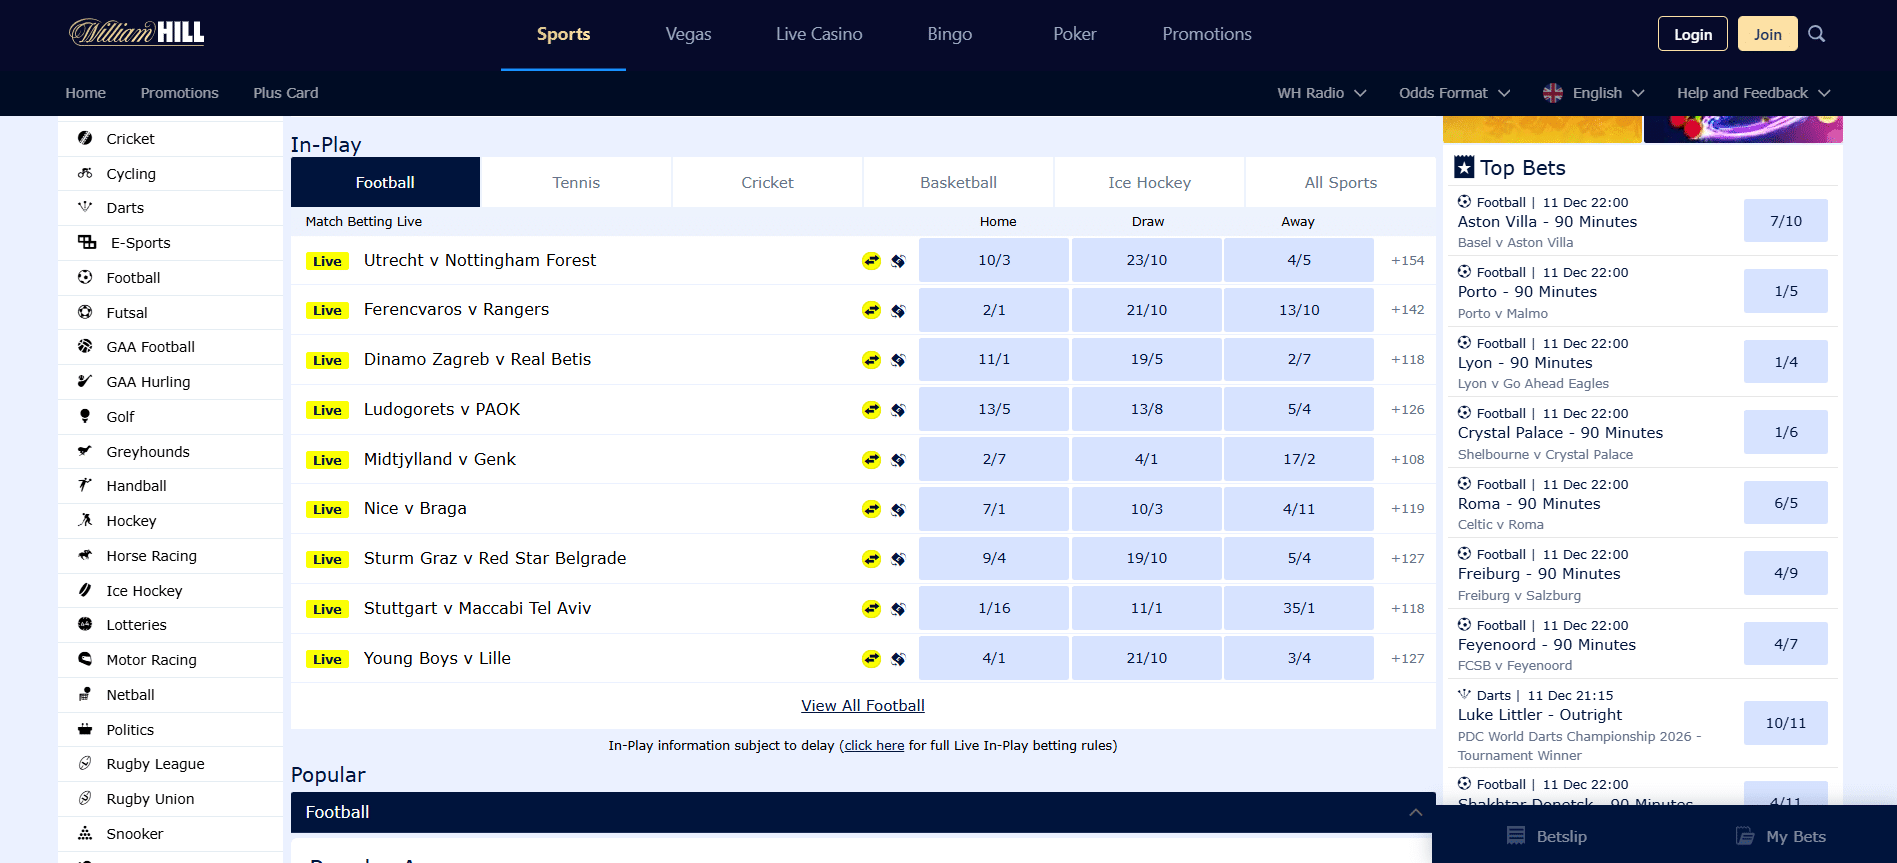
Task: Click the E-Sports sidebar icon
Action: point(87,242)
